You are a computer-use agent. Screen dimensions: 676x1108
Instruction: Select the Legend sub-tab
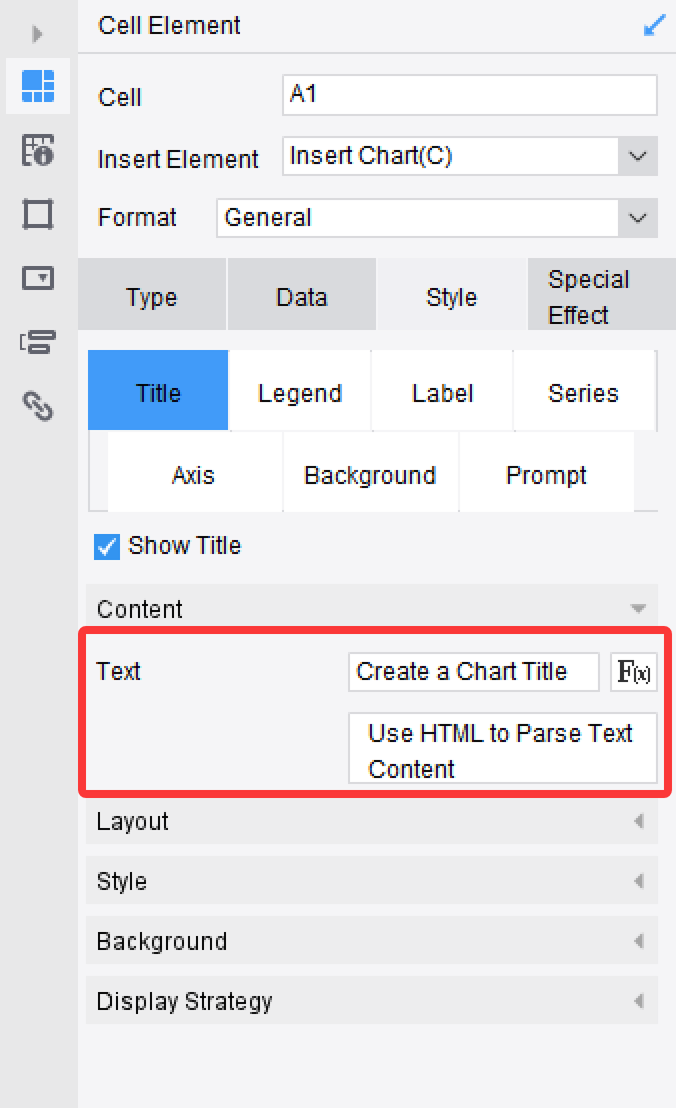(x=300, y=391)
